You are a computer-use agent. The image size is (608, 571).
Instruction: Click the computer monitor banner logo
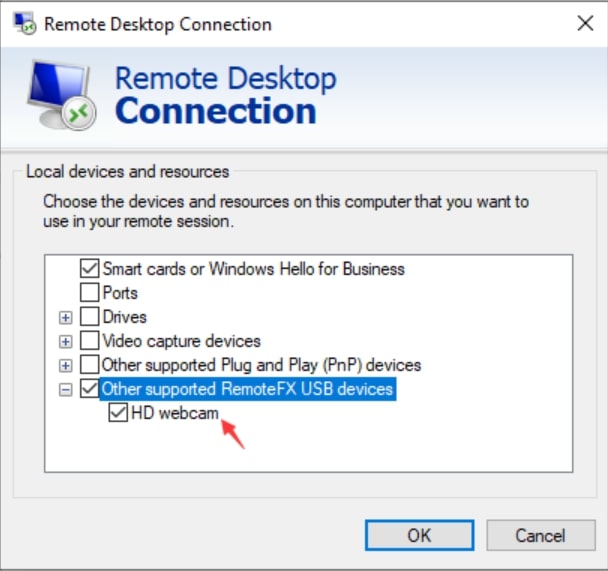61,95
